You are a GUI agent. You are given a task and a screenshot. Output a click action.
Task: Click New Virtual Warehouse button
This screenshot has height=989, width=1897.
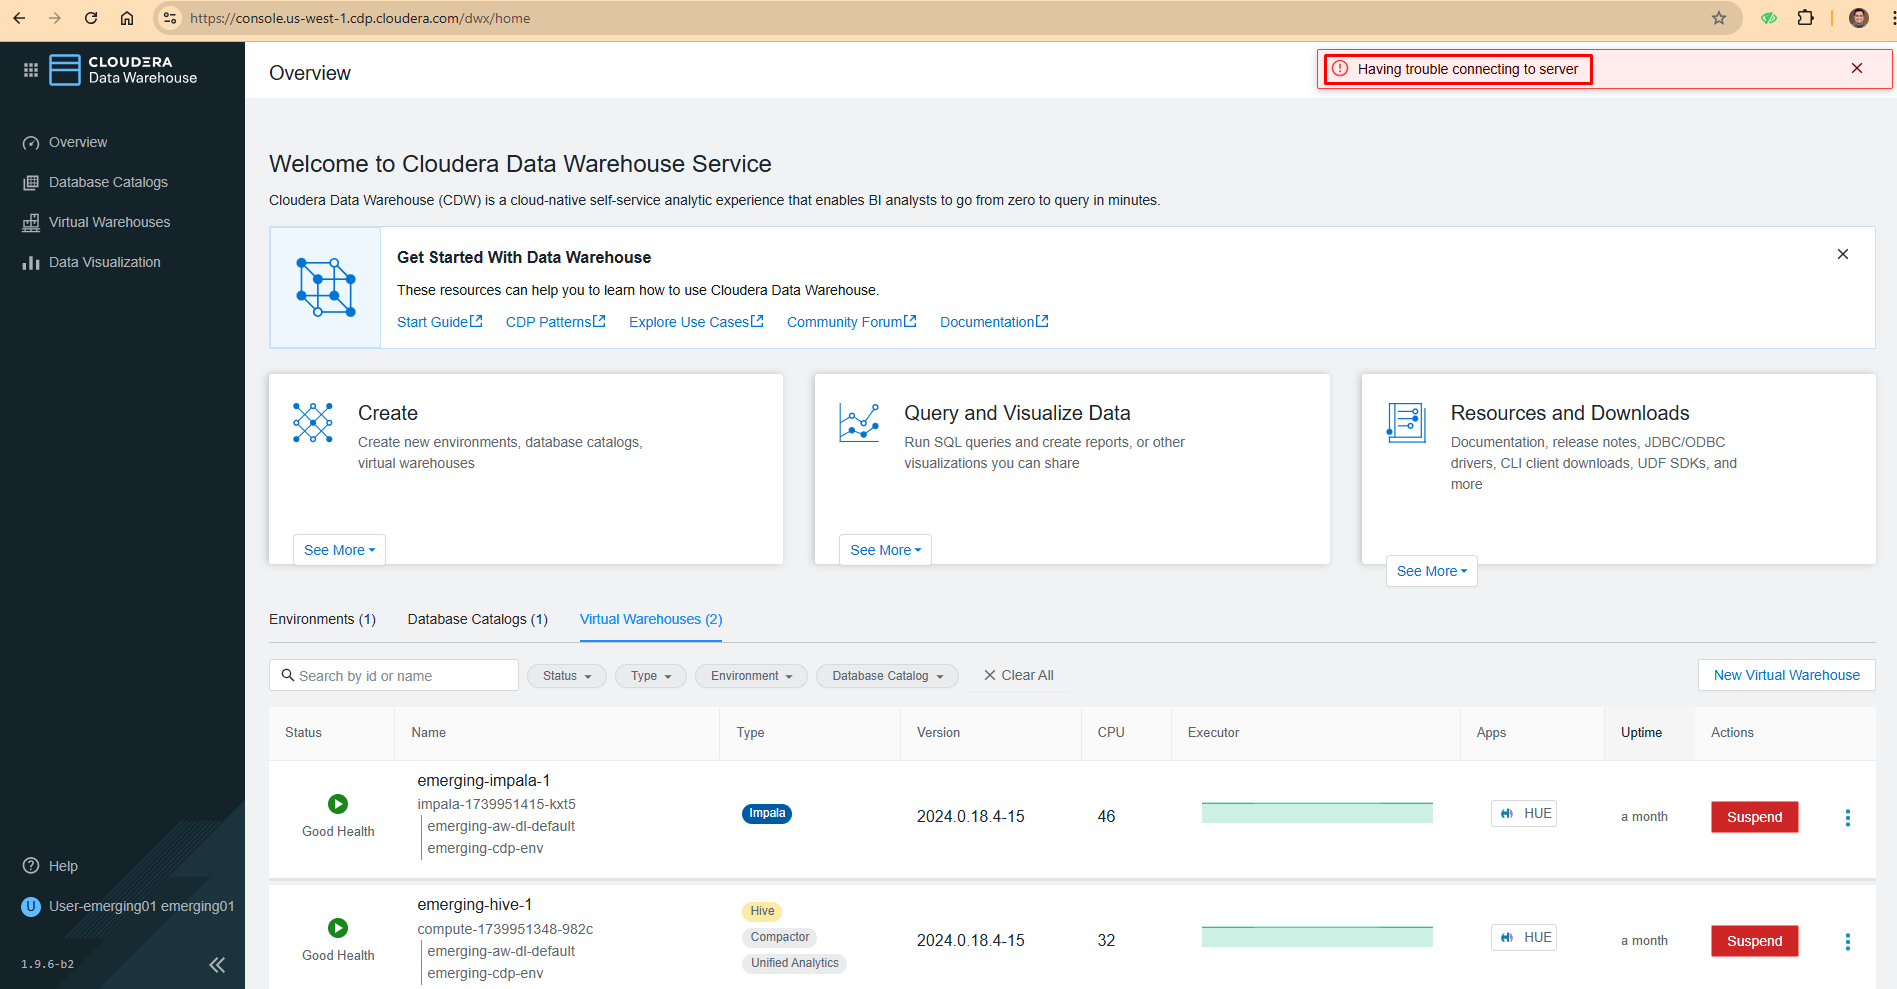1786,675
